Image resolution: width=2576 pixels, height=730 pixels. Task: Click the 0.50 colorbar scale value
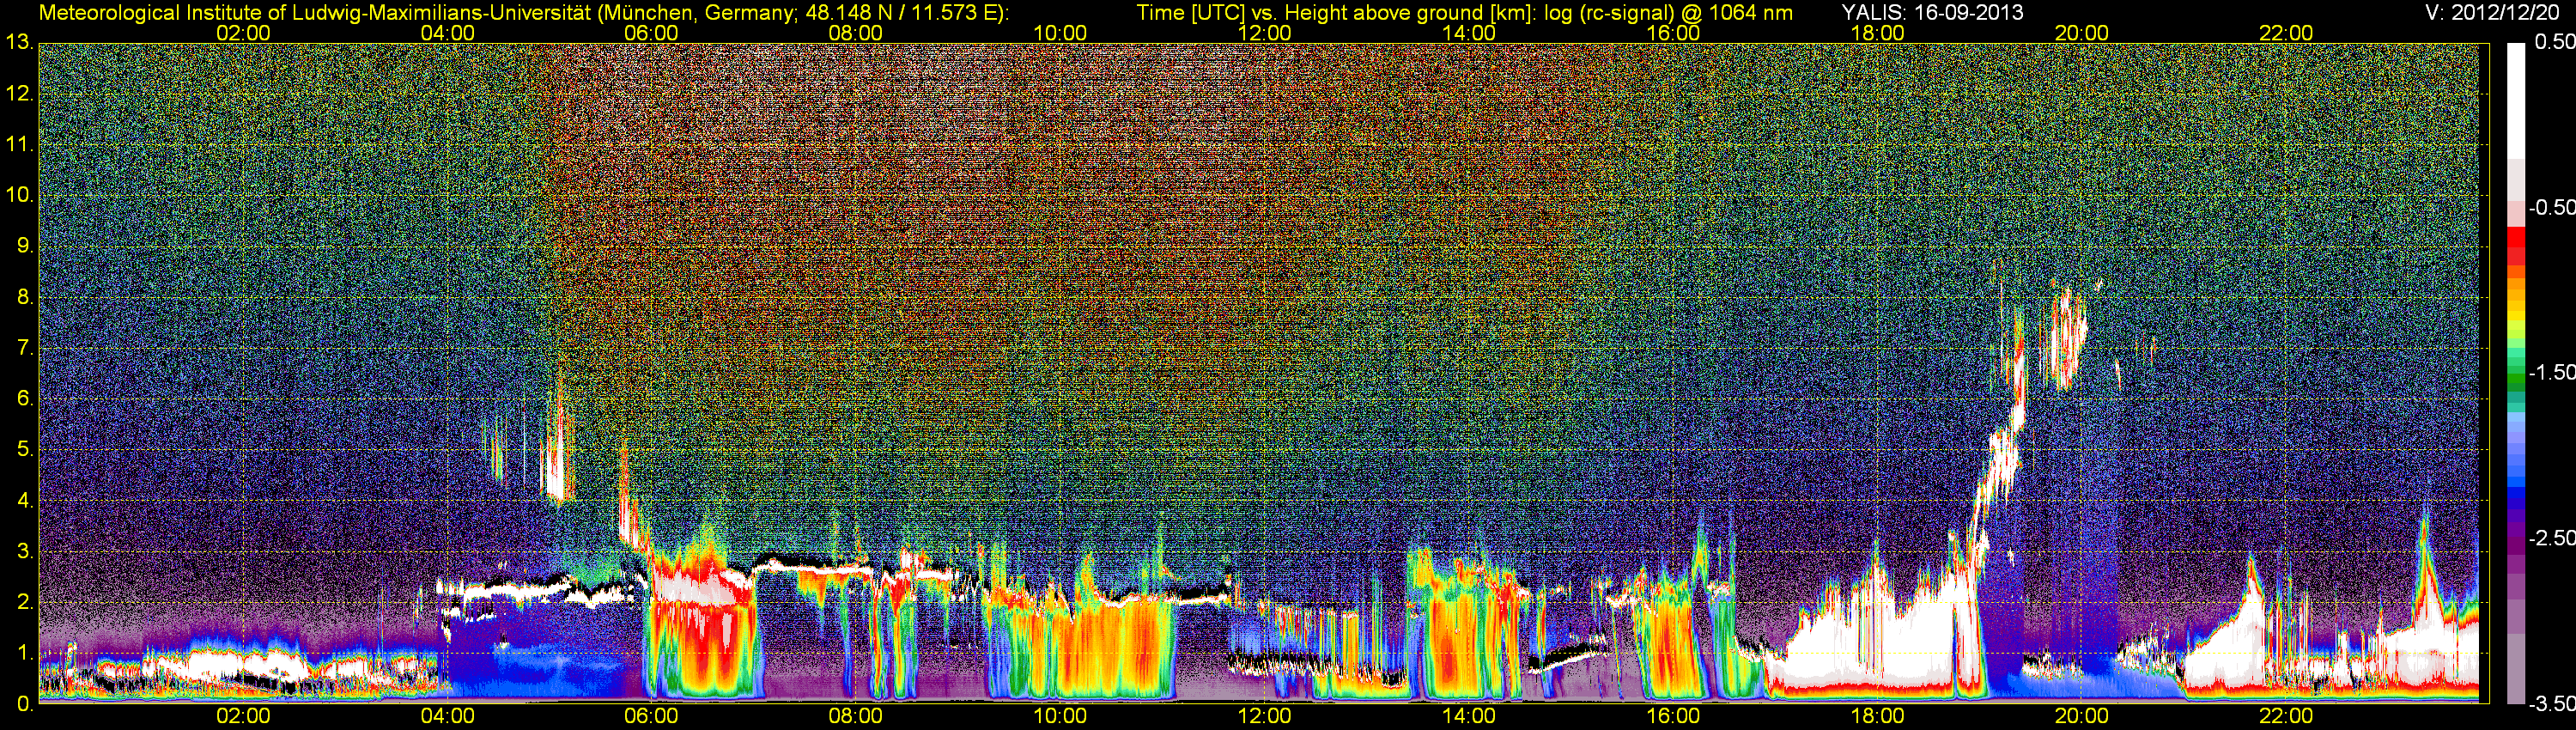[2554, 42]
